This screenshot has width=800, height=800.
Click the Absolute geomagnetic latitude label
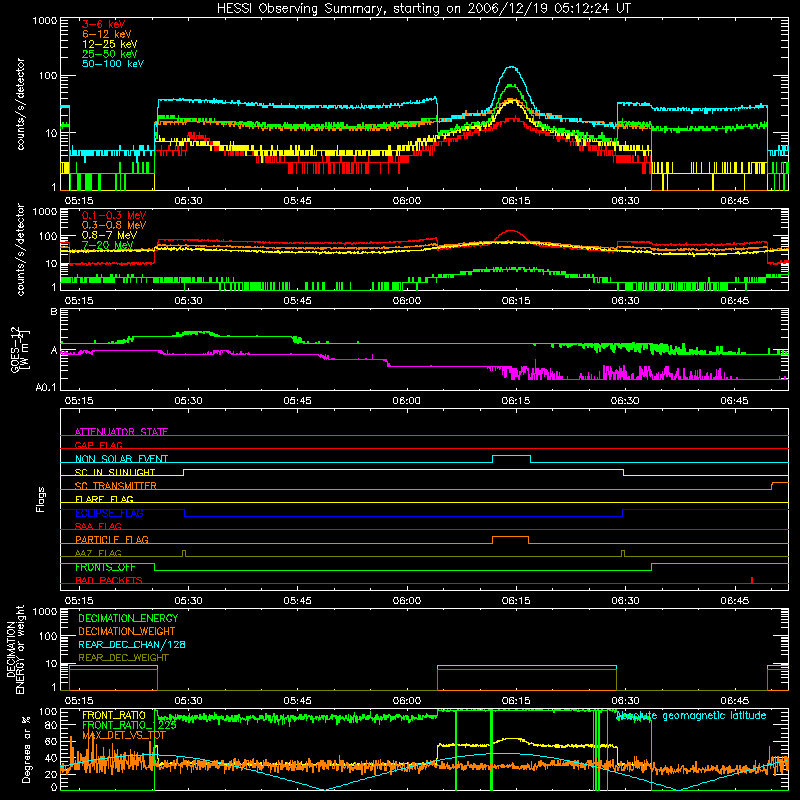[691, 715]
